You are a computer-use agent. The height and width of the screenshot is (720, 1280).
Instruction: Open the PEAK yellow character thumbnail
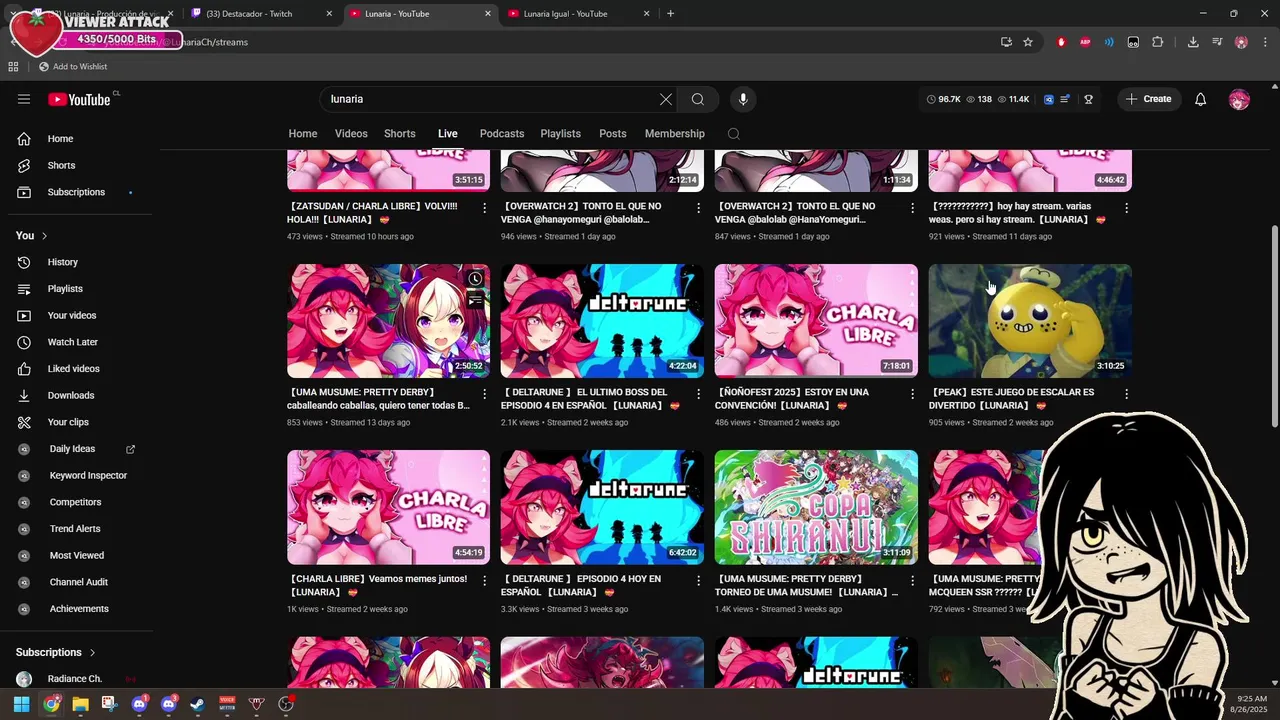click(x=1030, y=321)
